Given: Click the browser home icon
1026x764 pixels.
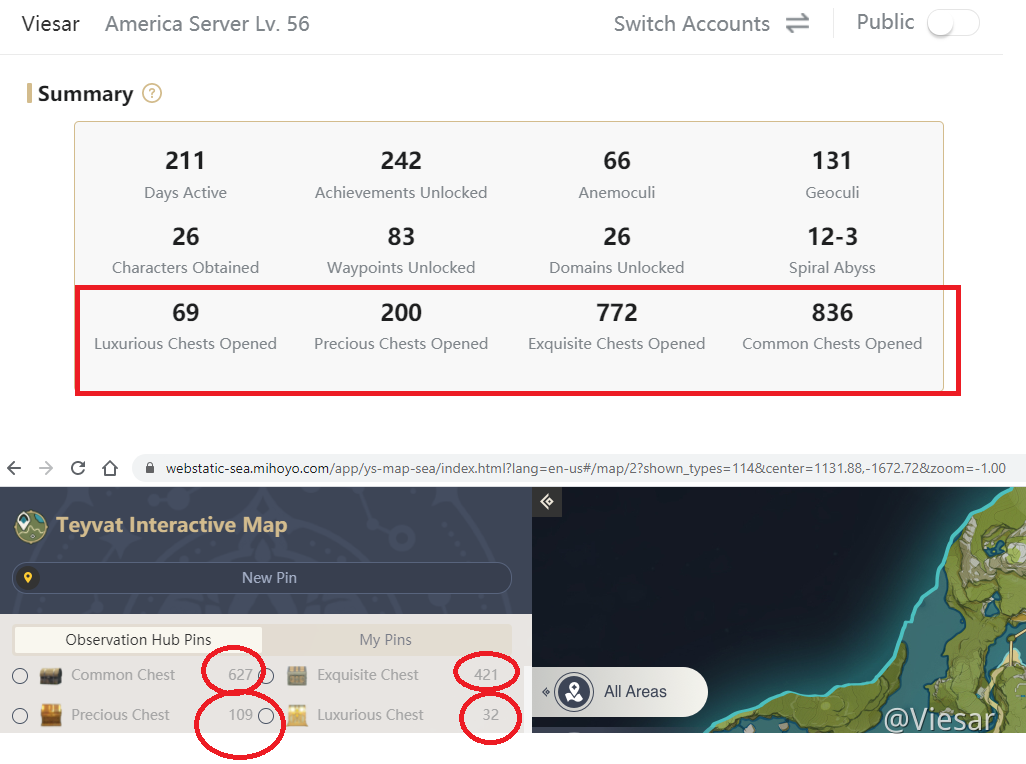Looking at the screenshot, I should click(110, 468).
